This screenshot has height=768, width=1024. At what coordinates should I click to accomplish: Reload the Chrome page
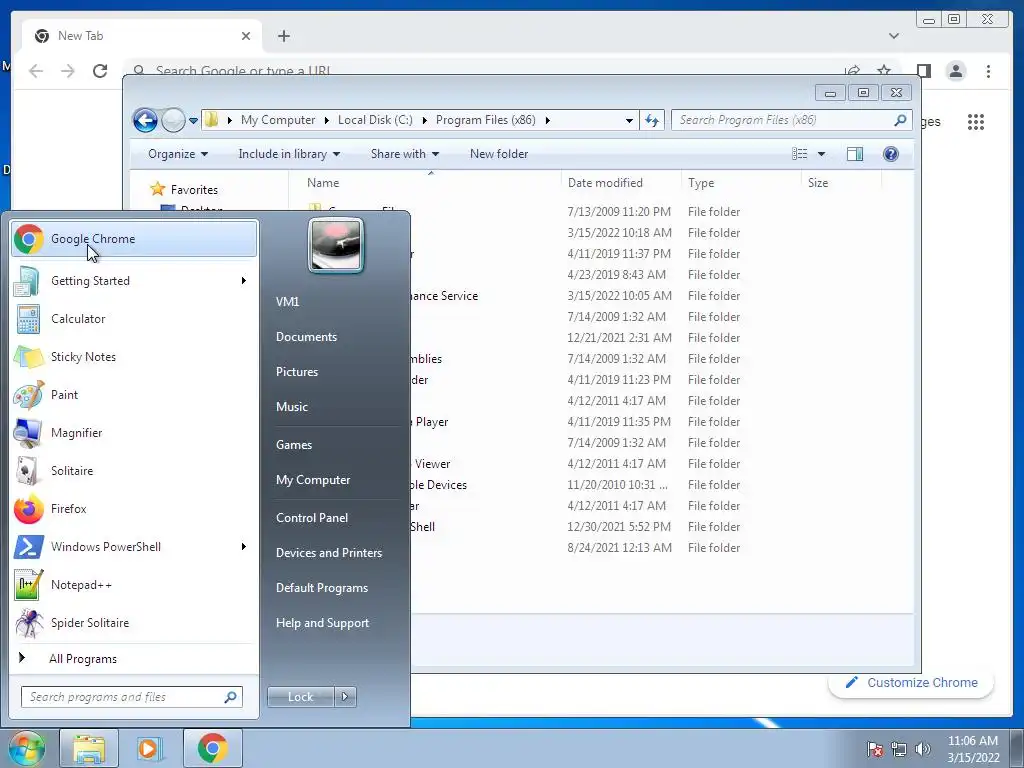100,71
